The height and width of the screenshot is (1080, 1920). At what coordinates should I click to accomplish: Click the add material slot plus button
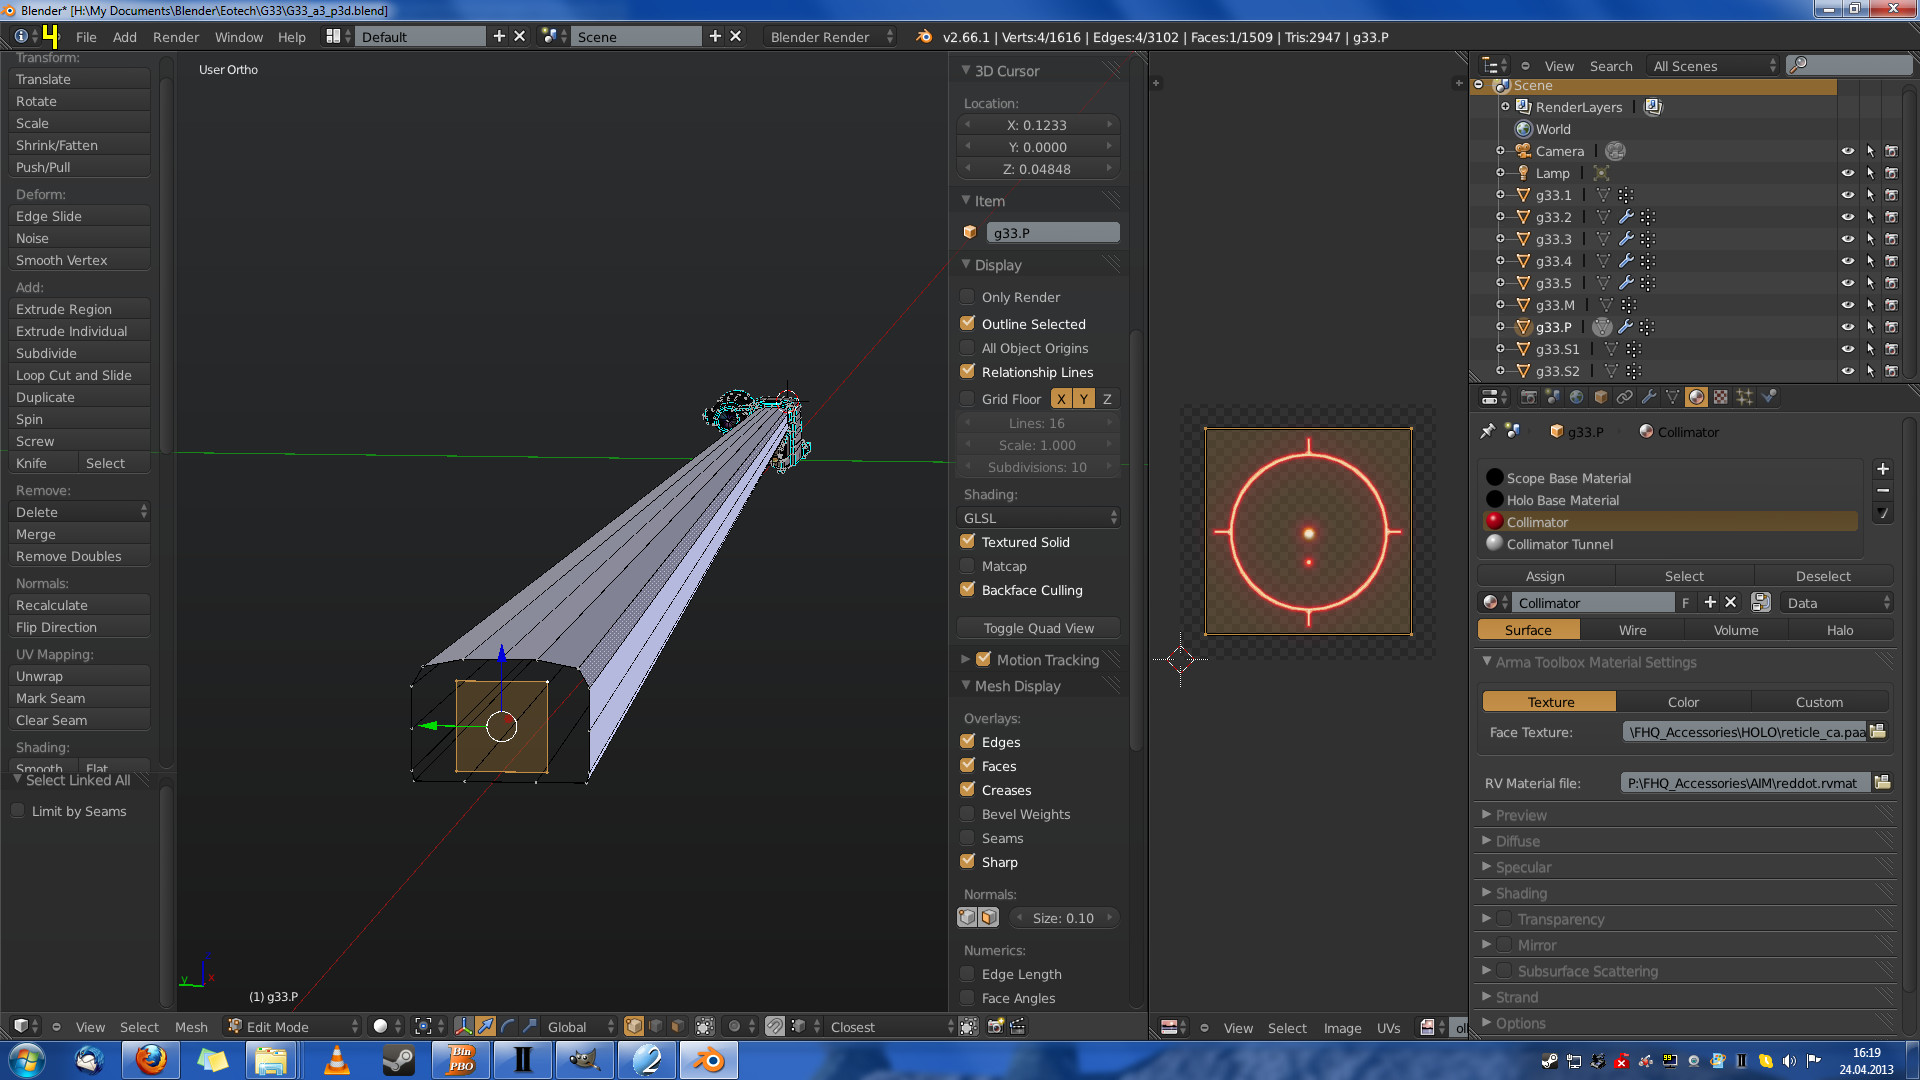[1883, 469]
